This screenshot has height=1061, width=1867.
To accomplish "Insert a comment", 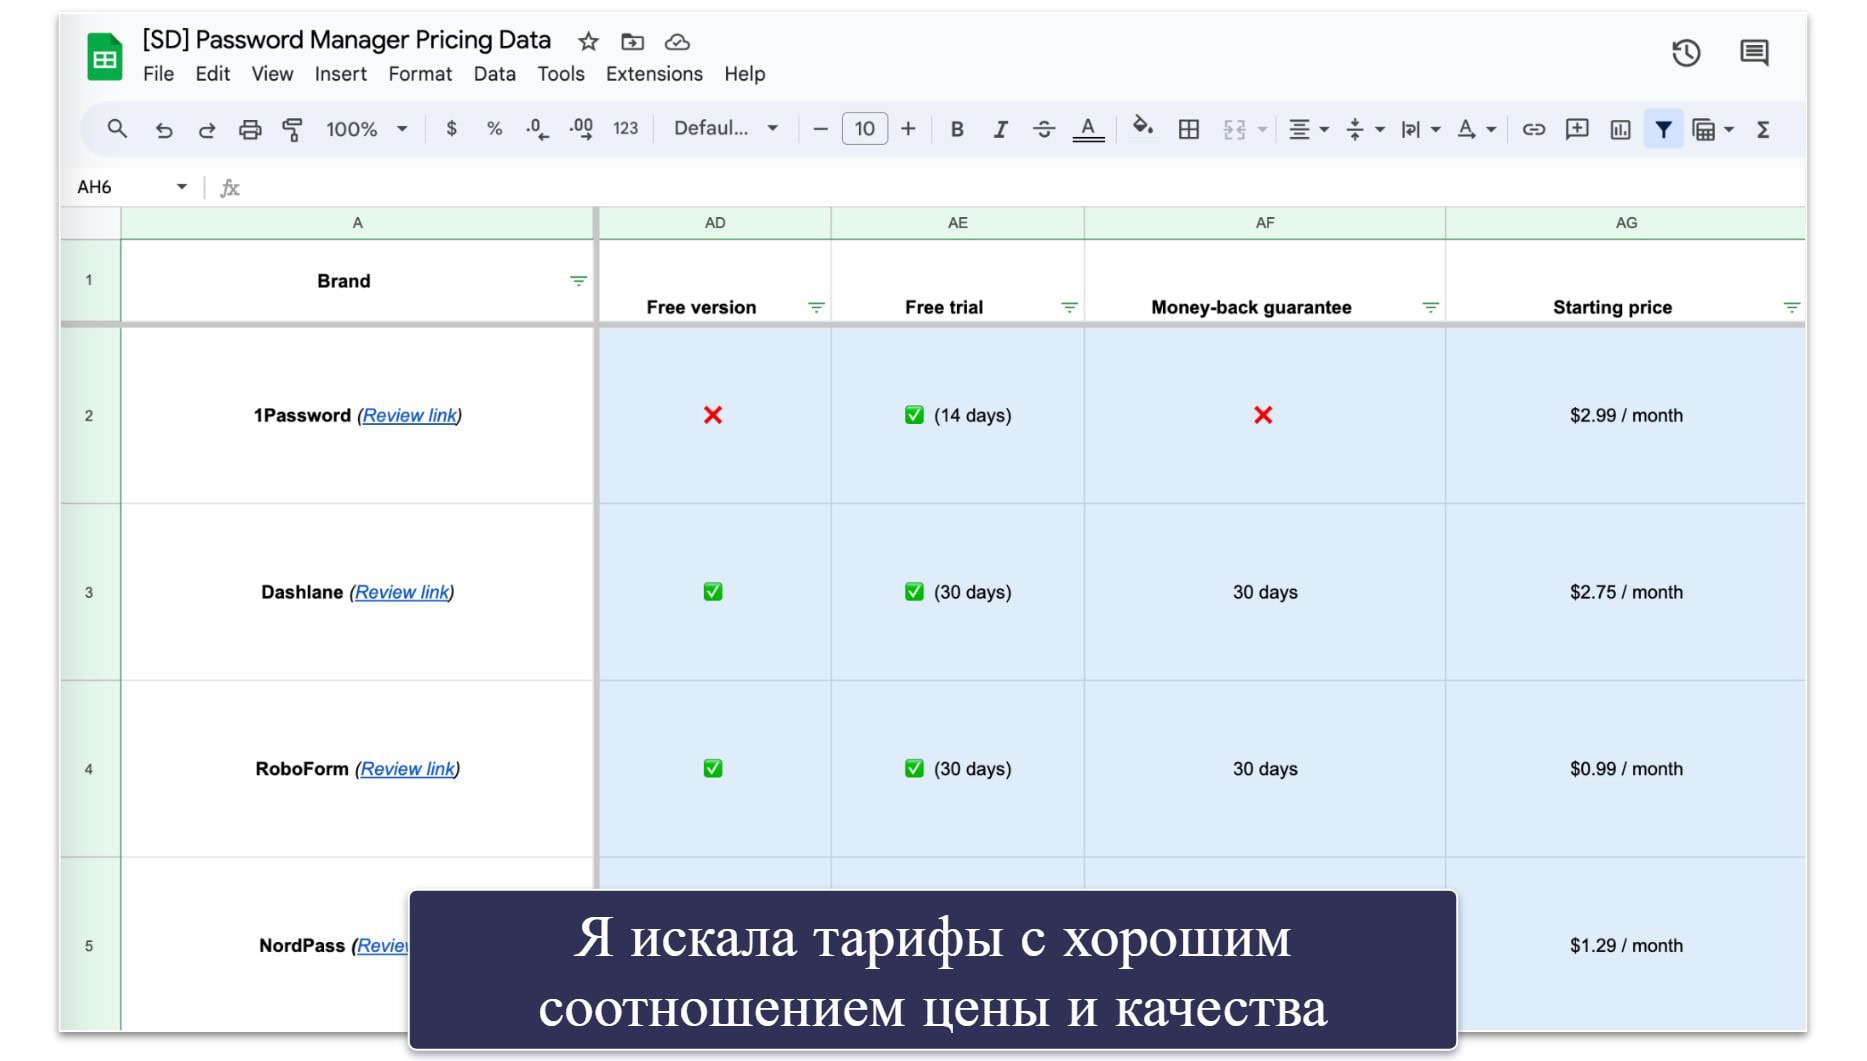I will 1577,129.
